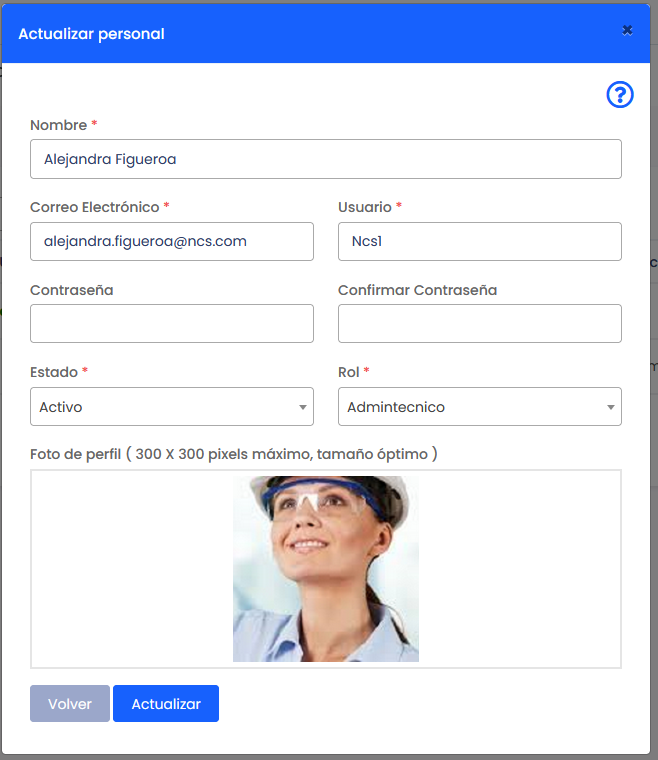Screen dimensions: 658x760
Task: Open help with the question mark icon
Action: tap(620, 95)
